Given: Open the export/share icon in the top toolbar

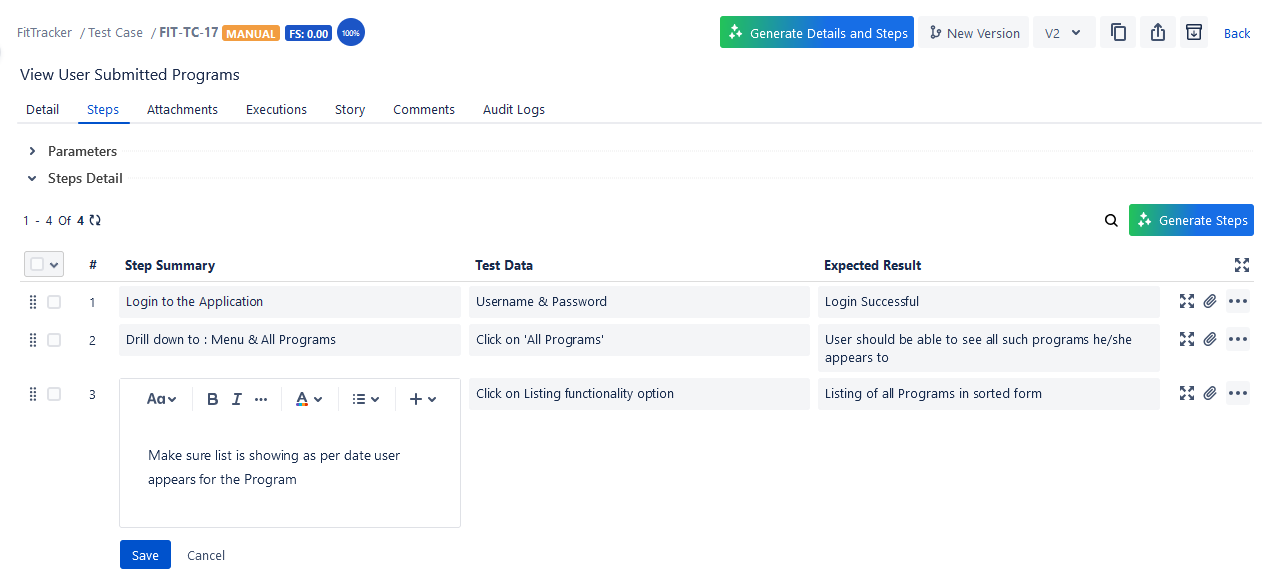Looking at the screenshot, I should tap(1157, 32).
